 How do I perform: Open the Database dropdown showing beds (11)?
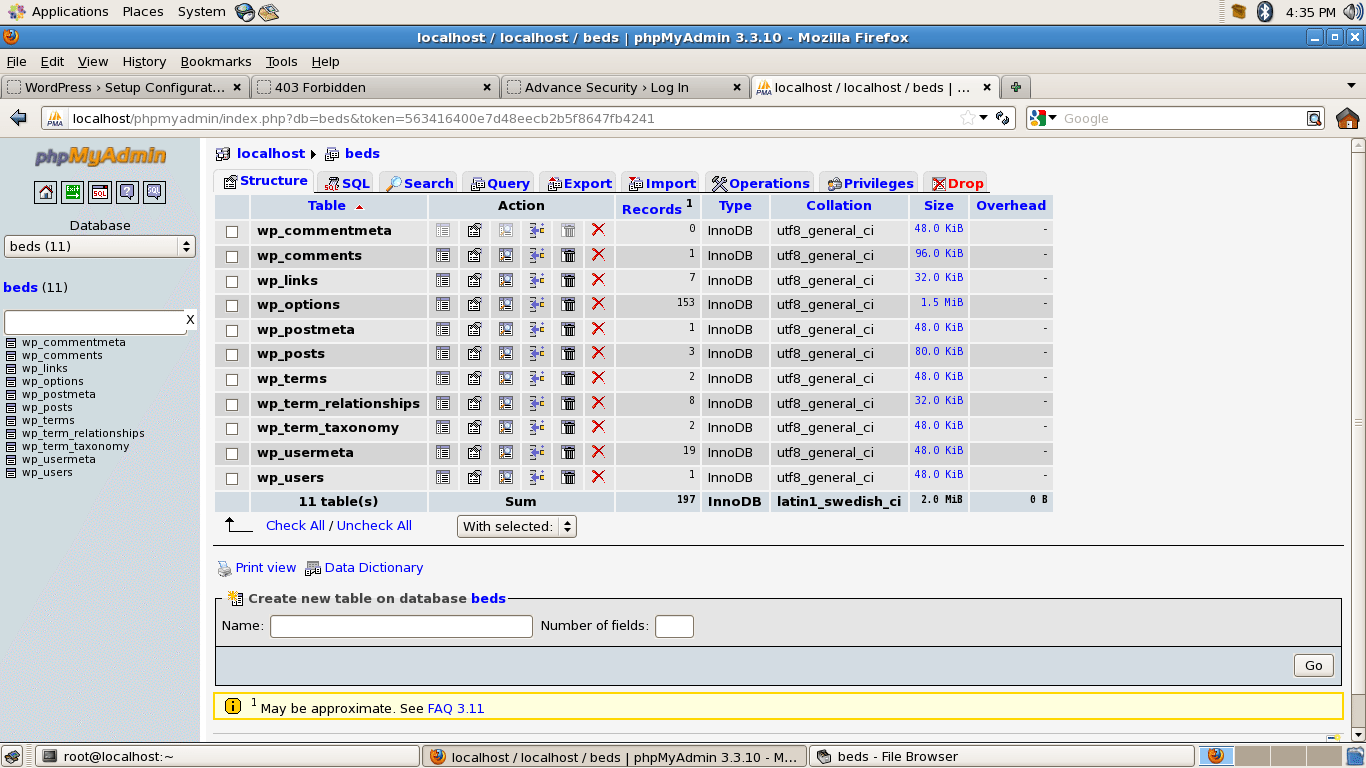(x=100, y=246)
